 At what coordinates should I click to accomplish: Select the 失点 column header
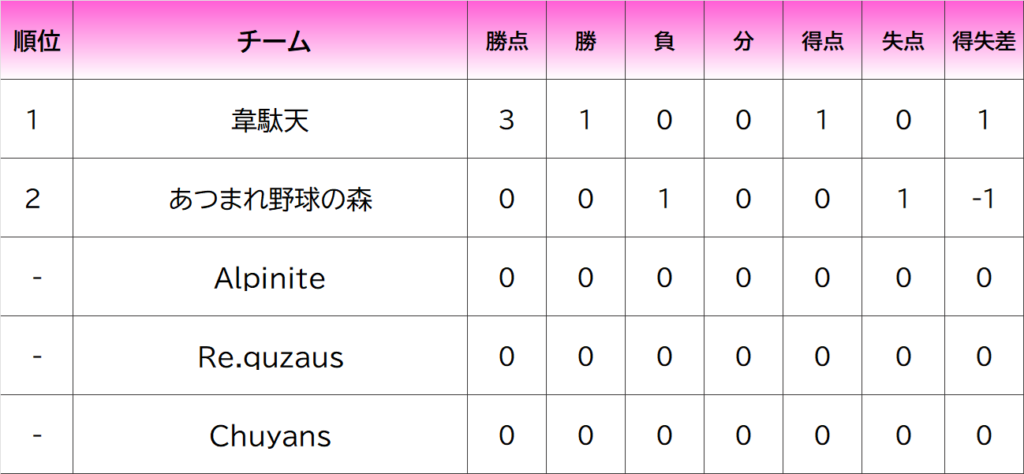903,41
